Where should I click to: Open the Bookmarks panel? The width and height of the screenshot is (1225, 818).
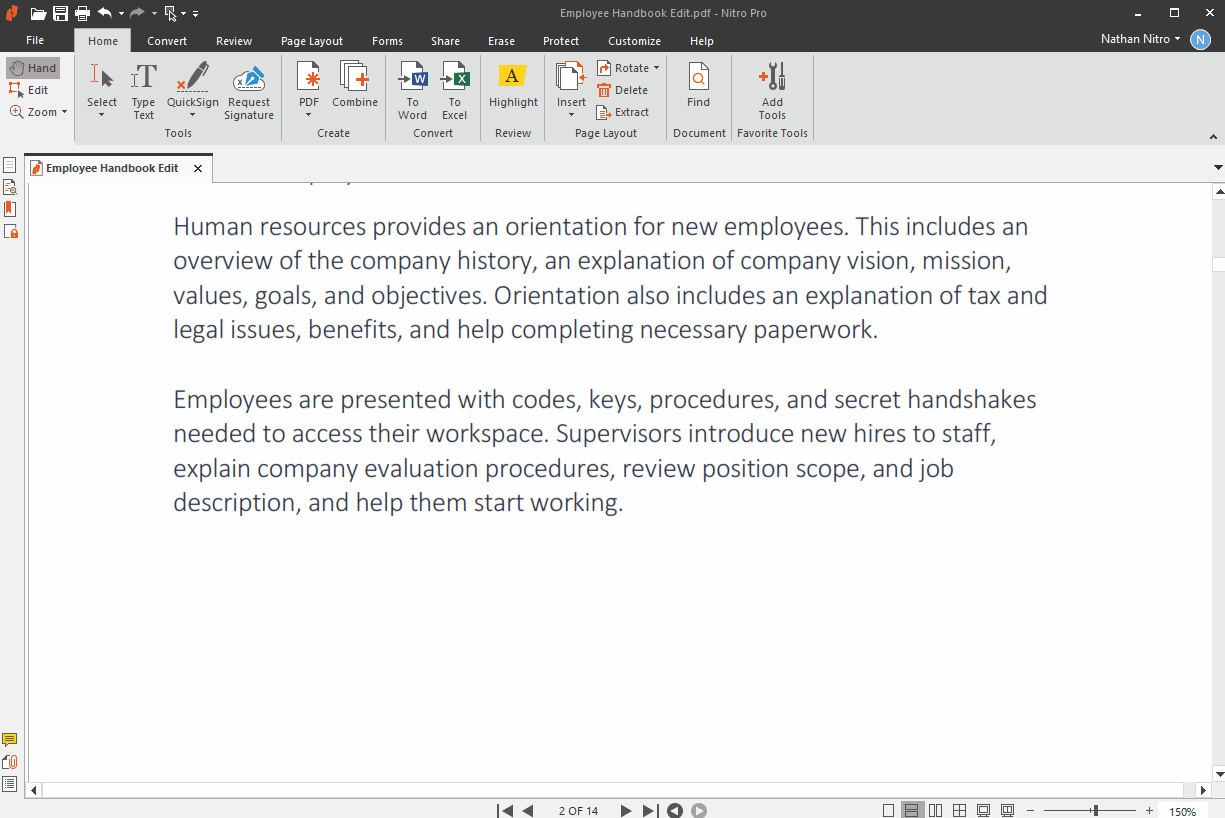click(x=10, y=208)
